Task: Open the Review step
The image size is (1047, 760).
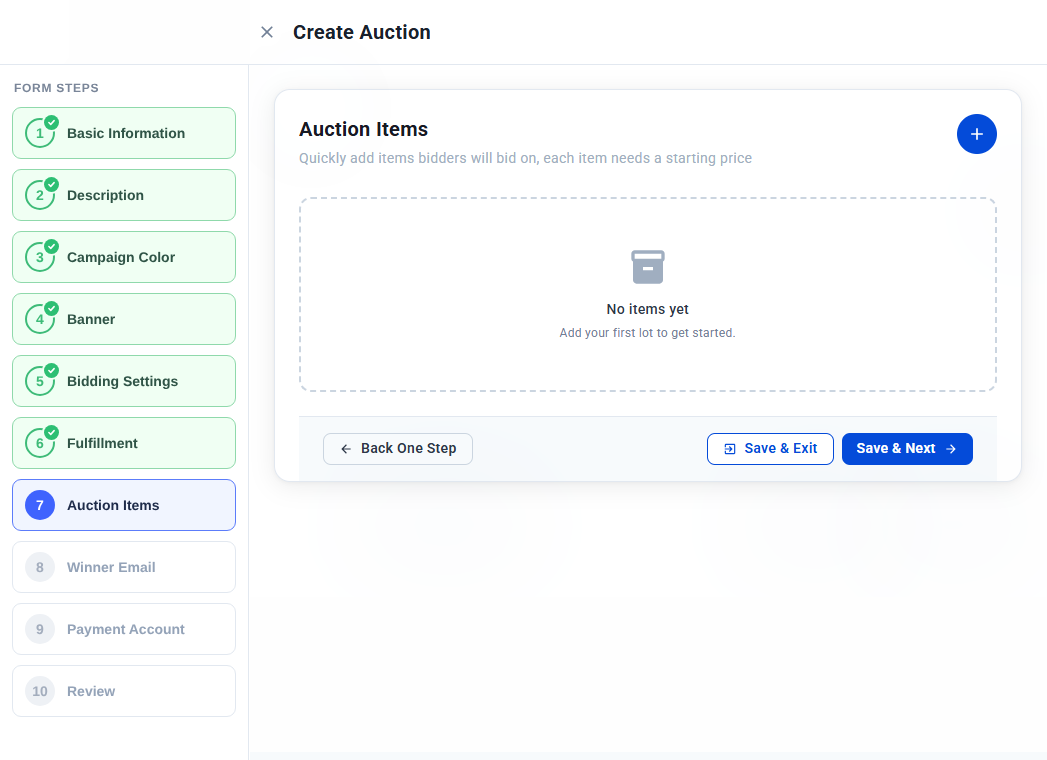Action: point(124,691)
